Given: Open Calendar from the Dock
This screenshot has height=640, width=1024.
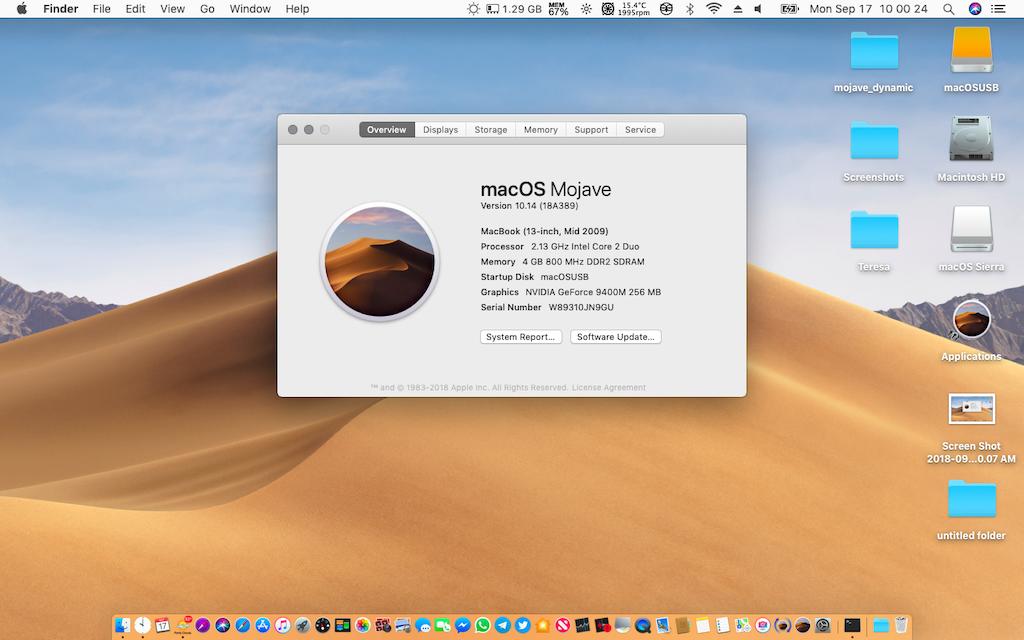Looking at the screenshot, I should click(x=163, y=626).
